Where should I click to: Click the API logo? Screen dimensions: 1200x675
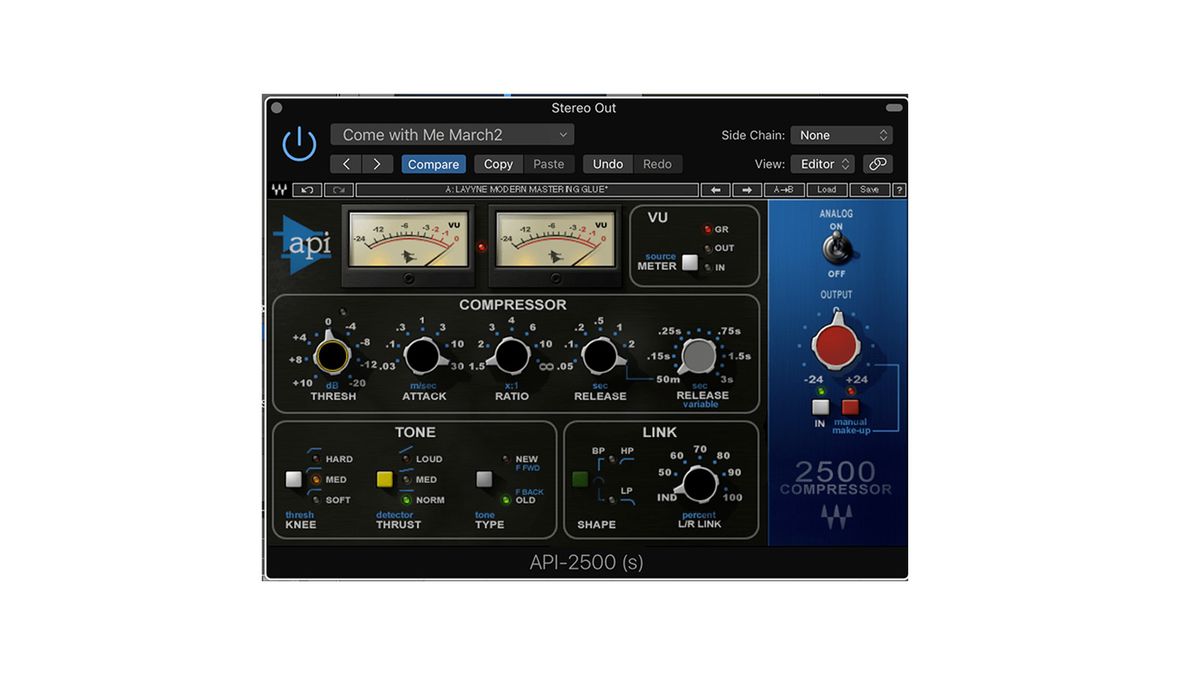tap(304, 245)
